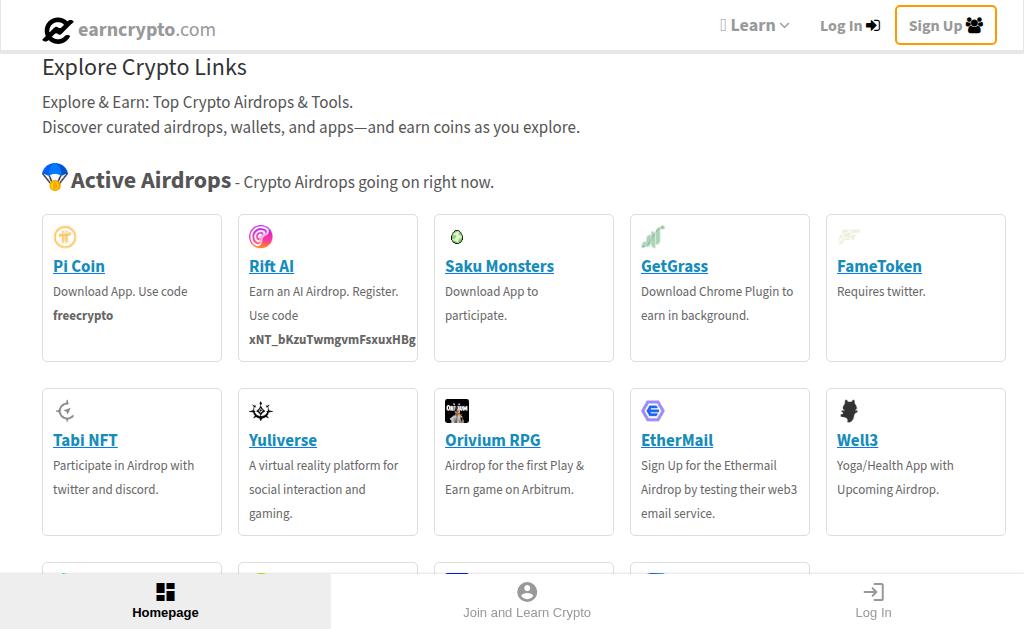
Task: Open the Yuliverse link
Action: coord(283,440)
